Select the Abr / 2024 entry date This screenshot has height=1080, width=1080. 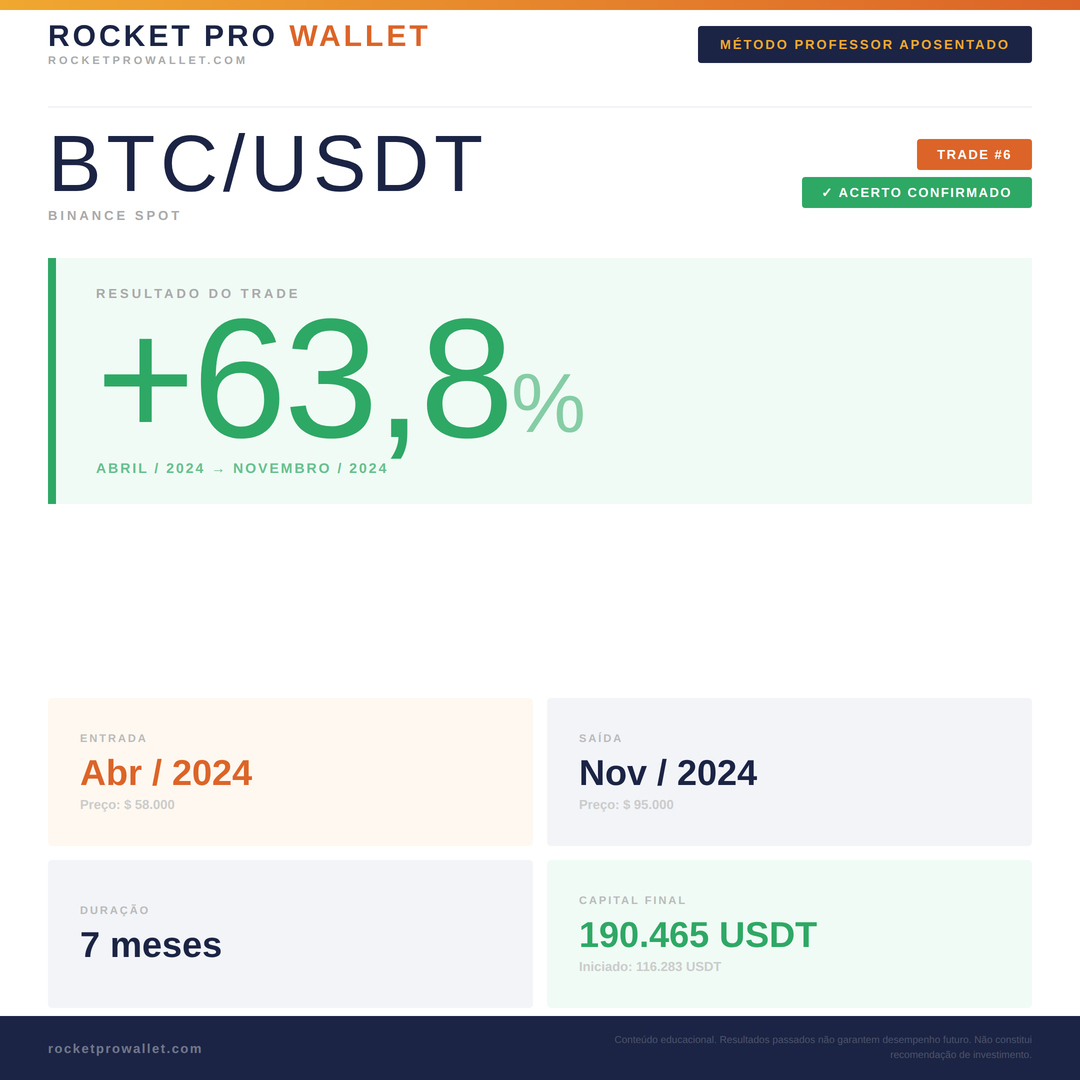[x=166, y=773]
